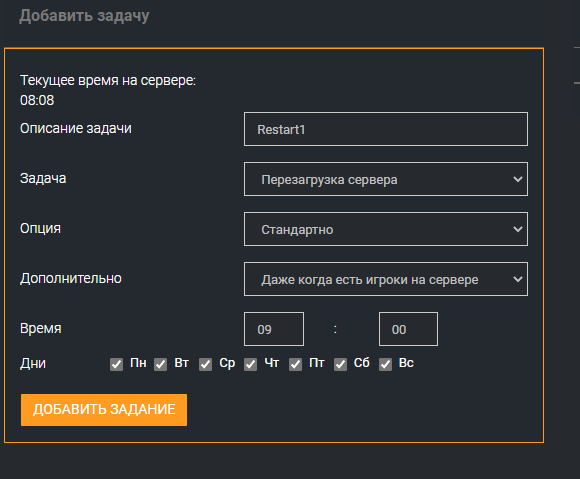Click the chevron arrow of Опция dropdown
580x479 pixels.
[518, 229]
